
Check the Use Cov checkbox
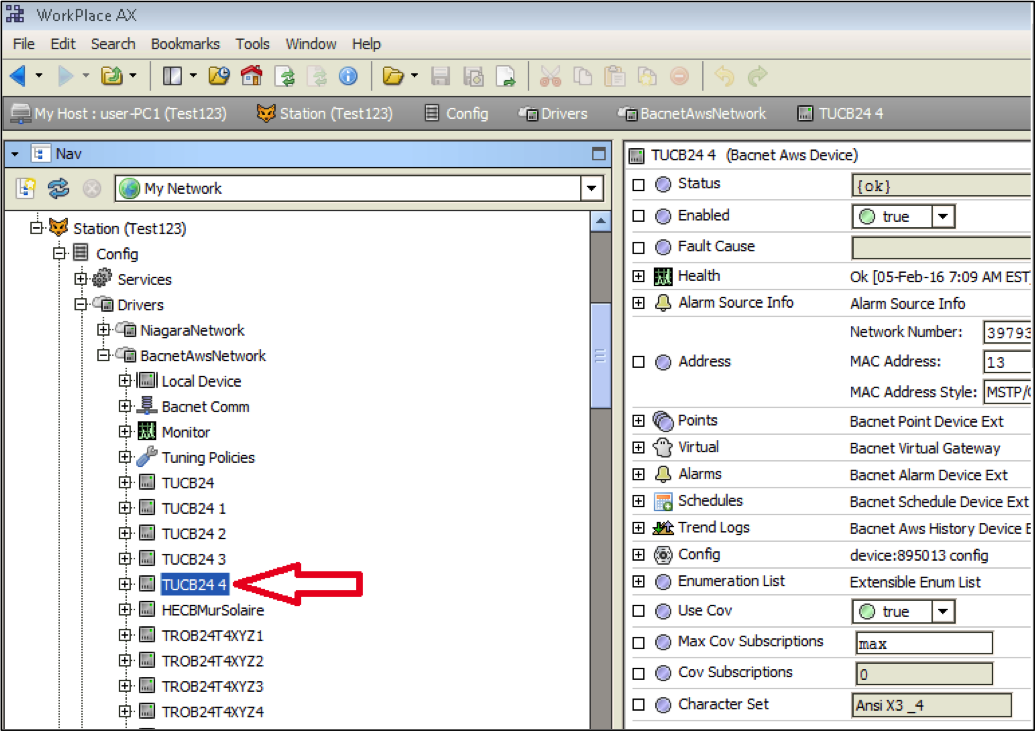[x=638, y=611]
